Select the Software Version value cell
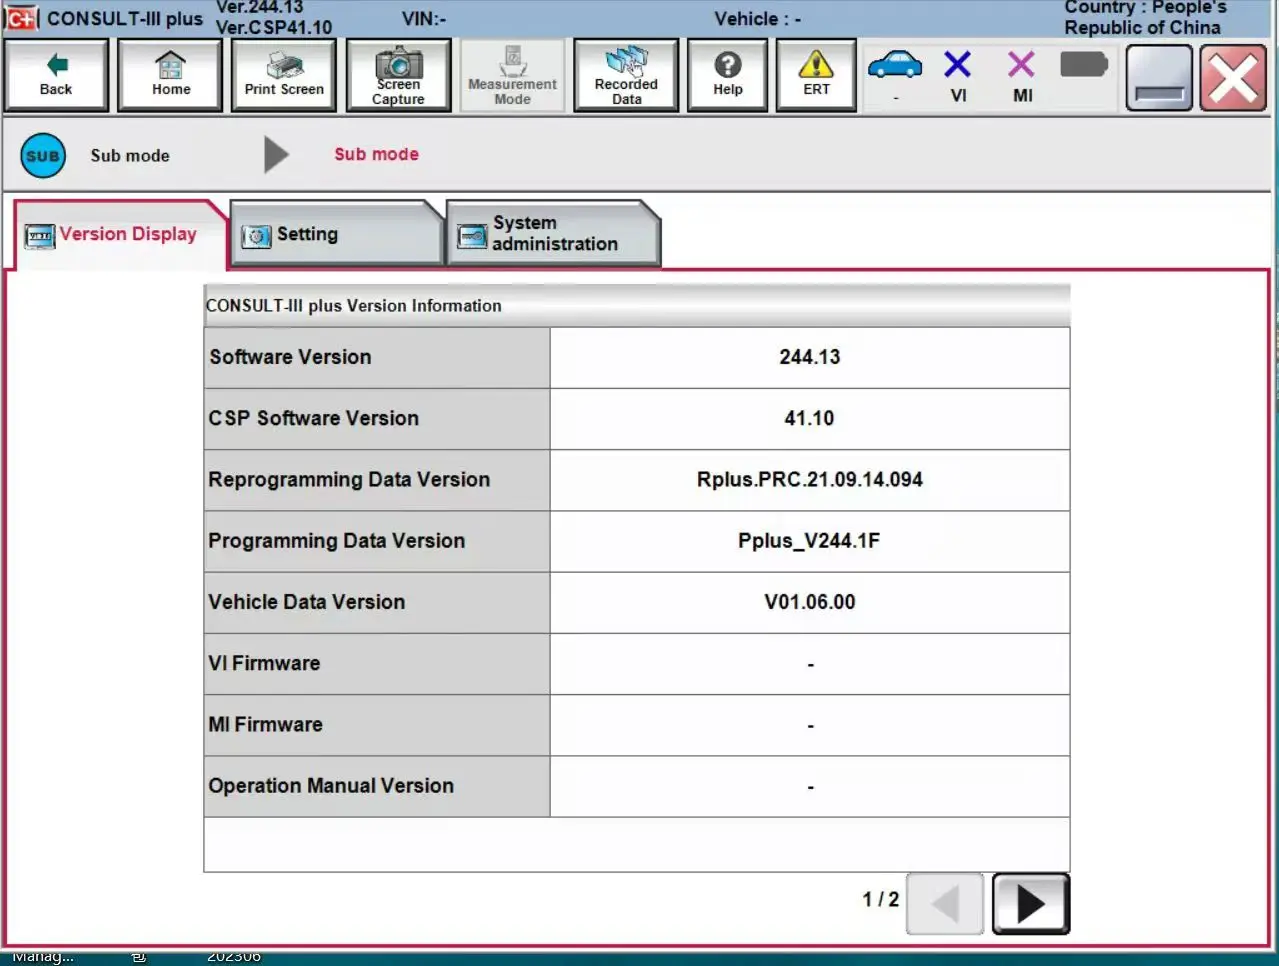 [809, 357]
